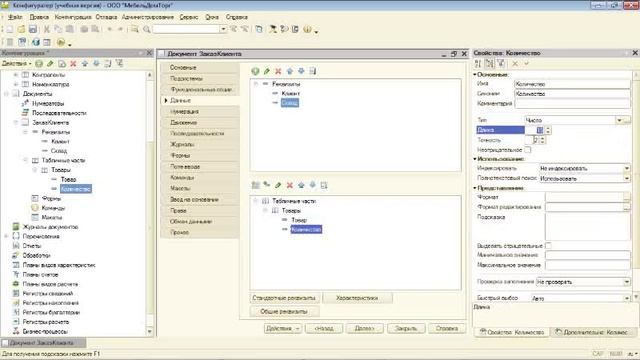Click the Синоним input field
The width and height of the screenshot is (640, 360).
[x=572, y=93]
